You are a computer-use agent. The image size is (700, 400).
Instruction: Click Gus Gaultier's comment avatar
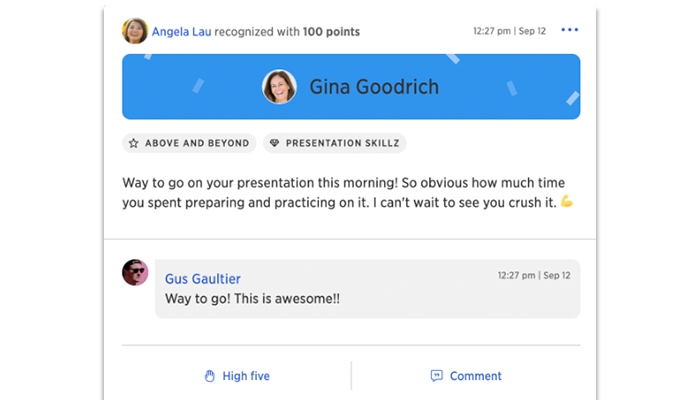click(x=135, y=272)
